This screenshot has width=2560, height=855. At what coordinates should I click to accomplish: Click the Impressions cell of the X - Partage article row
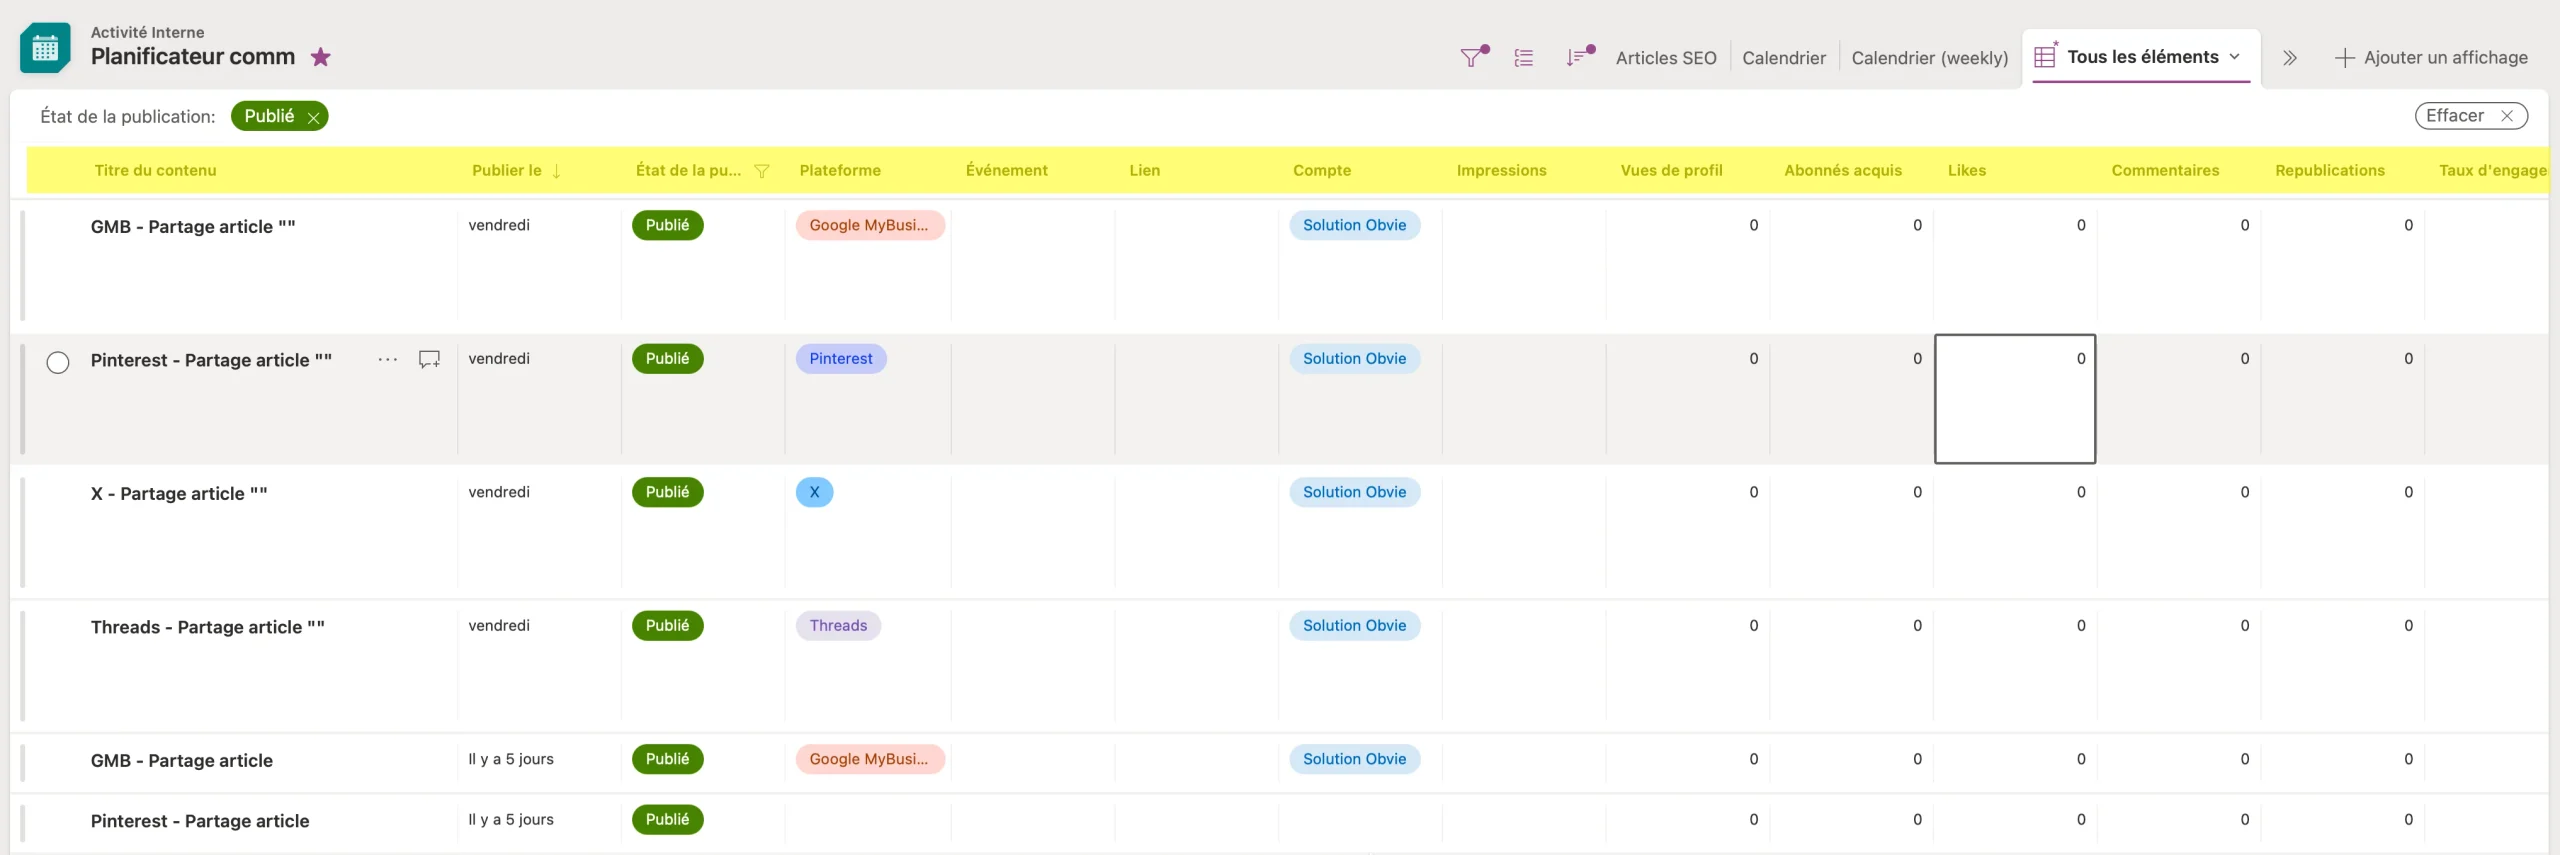tap(1524, 532)
